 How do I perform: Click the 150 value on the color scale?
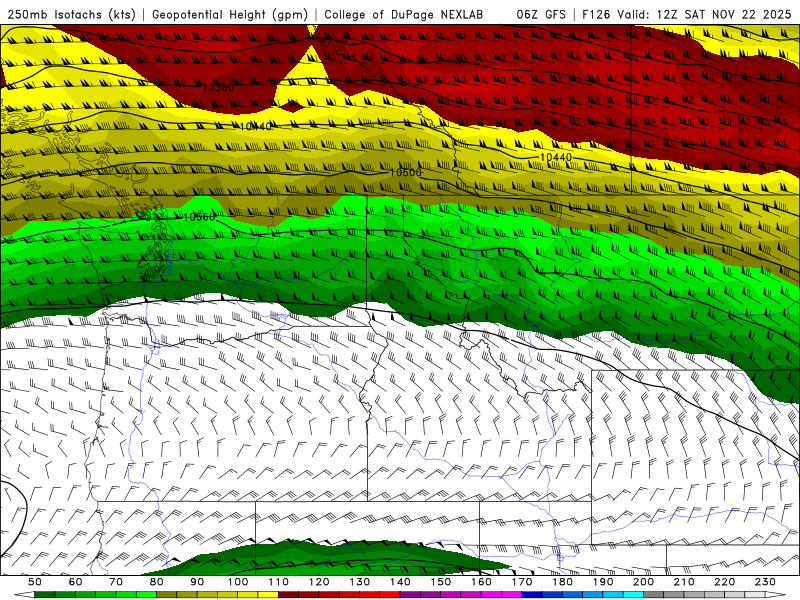[441, 582]
